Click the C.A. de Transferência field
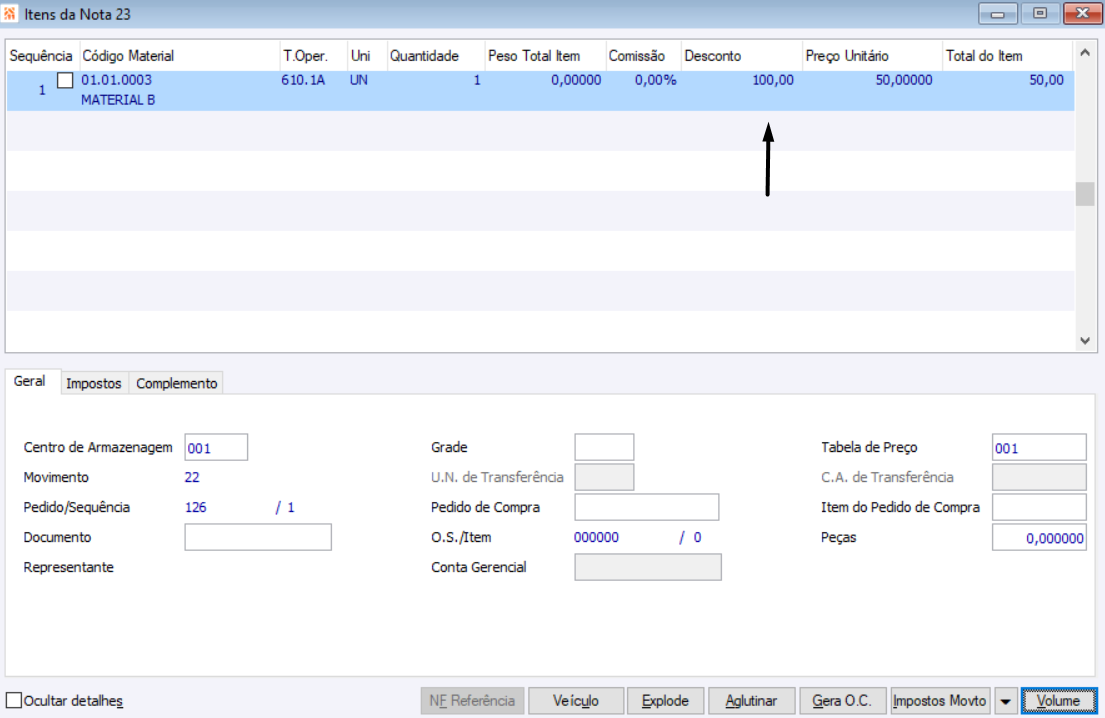Screen dimensions: 1105x718 point(1039,478)
